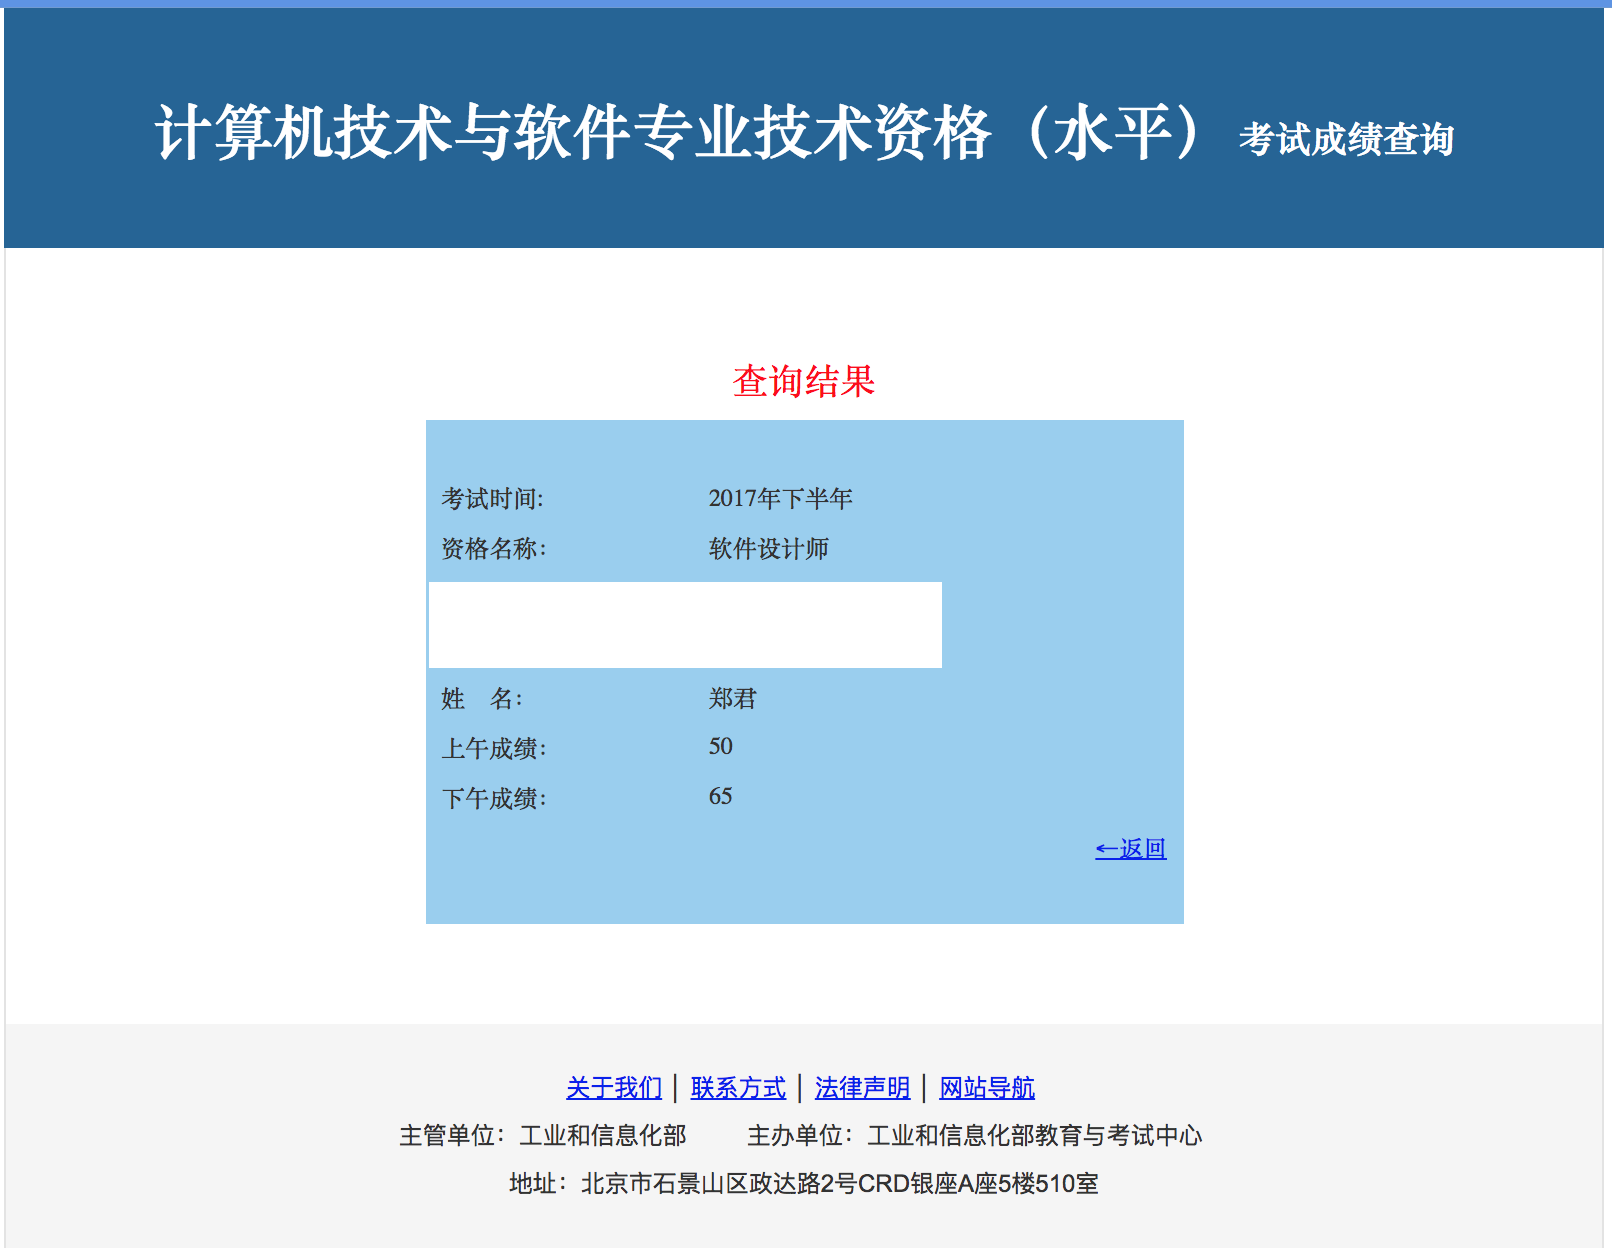Select the 2017年下半年 exam time value
This screenshot has height=1250, width=1612.
780,499
